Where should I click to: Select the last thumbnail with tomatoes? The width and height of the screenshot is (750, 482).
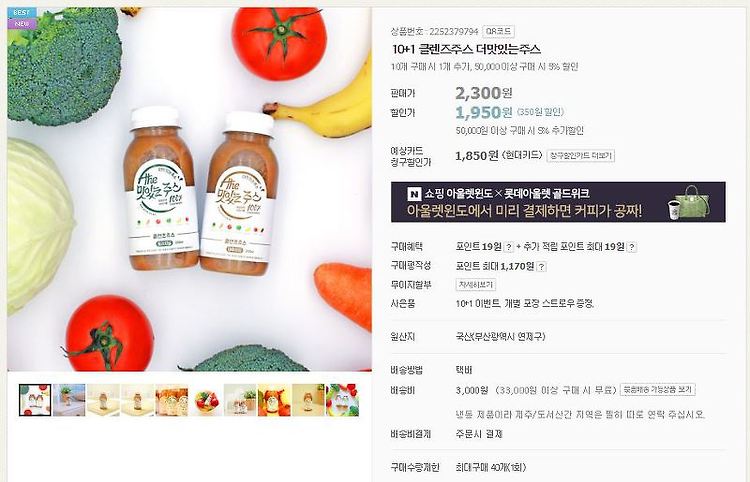click(x=342, y=400)
